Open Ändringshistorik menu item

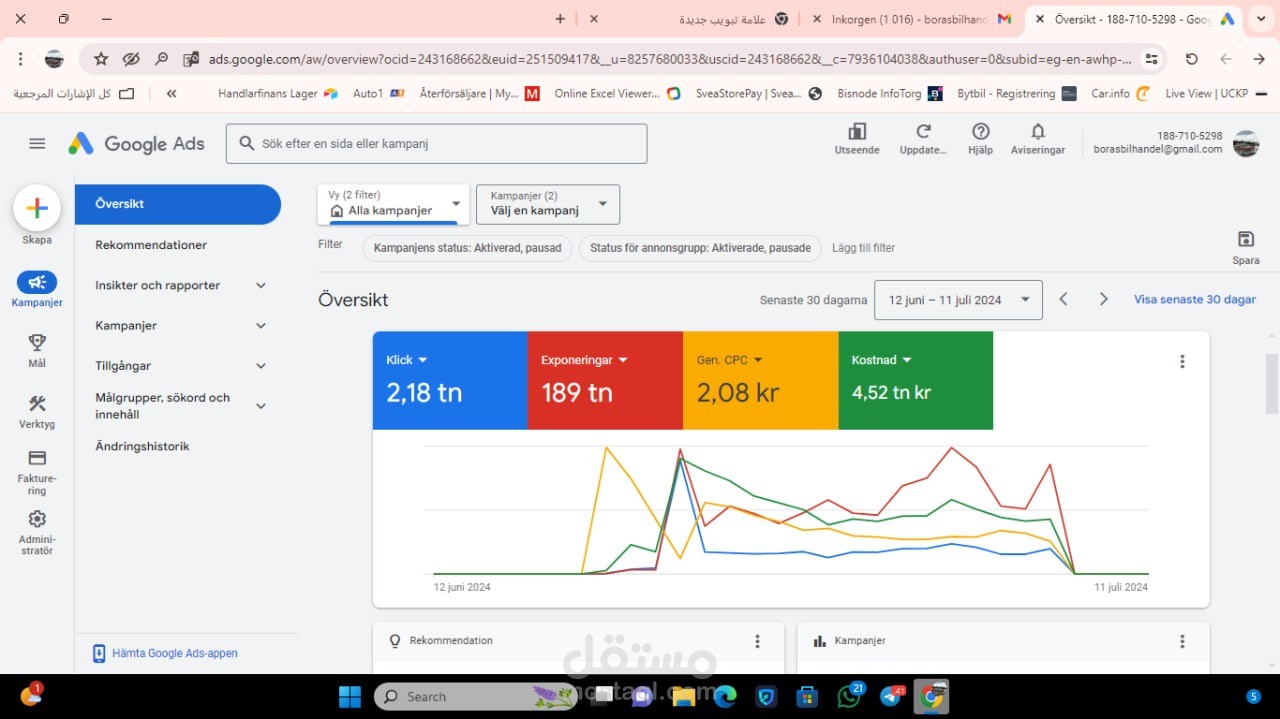142,446
